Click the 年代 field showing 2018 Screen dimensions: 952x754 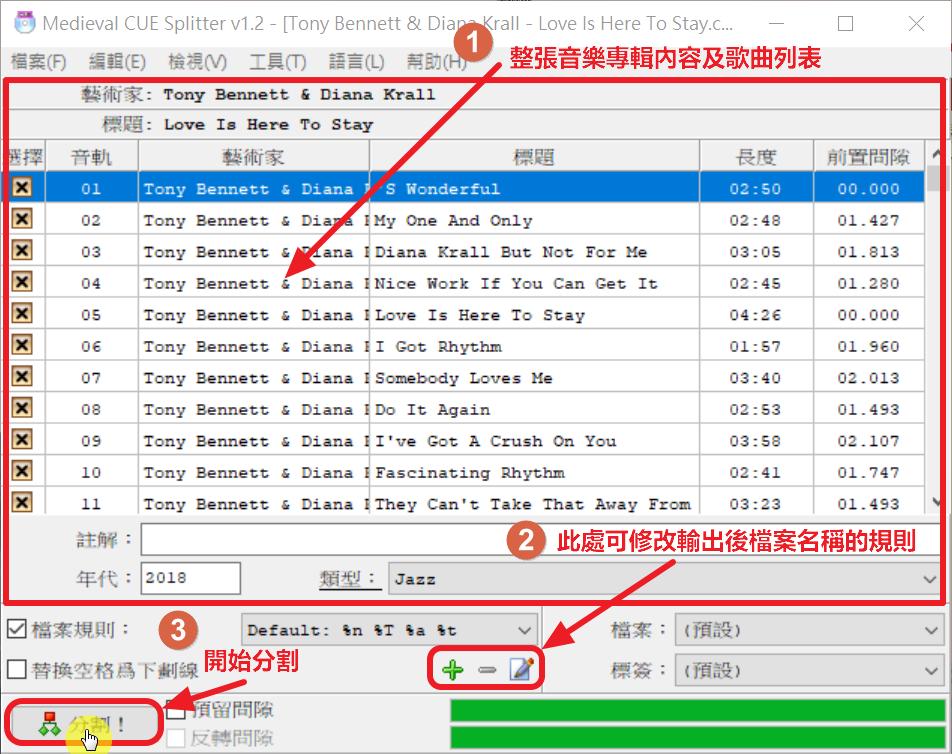pyautogui.click(x=191, y=578)
